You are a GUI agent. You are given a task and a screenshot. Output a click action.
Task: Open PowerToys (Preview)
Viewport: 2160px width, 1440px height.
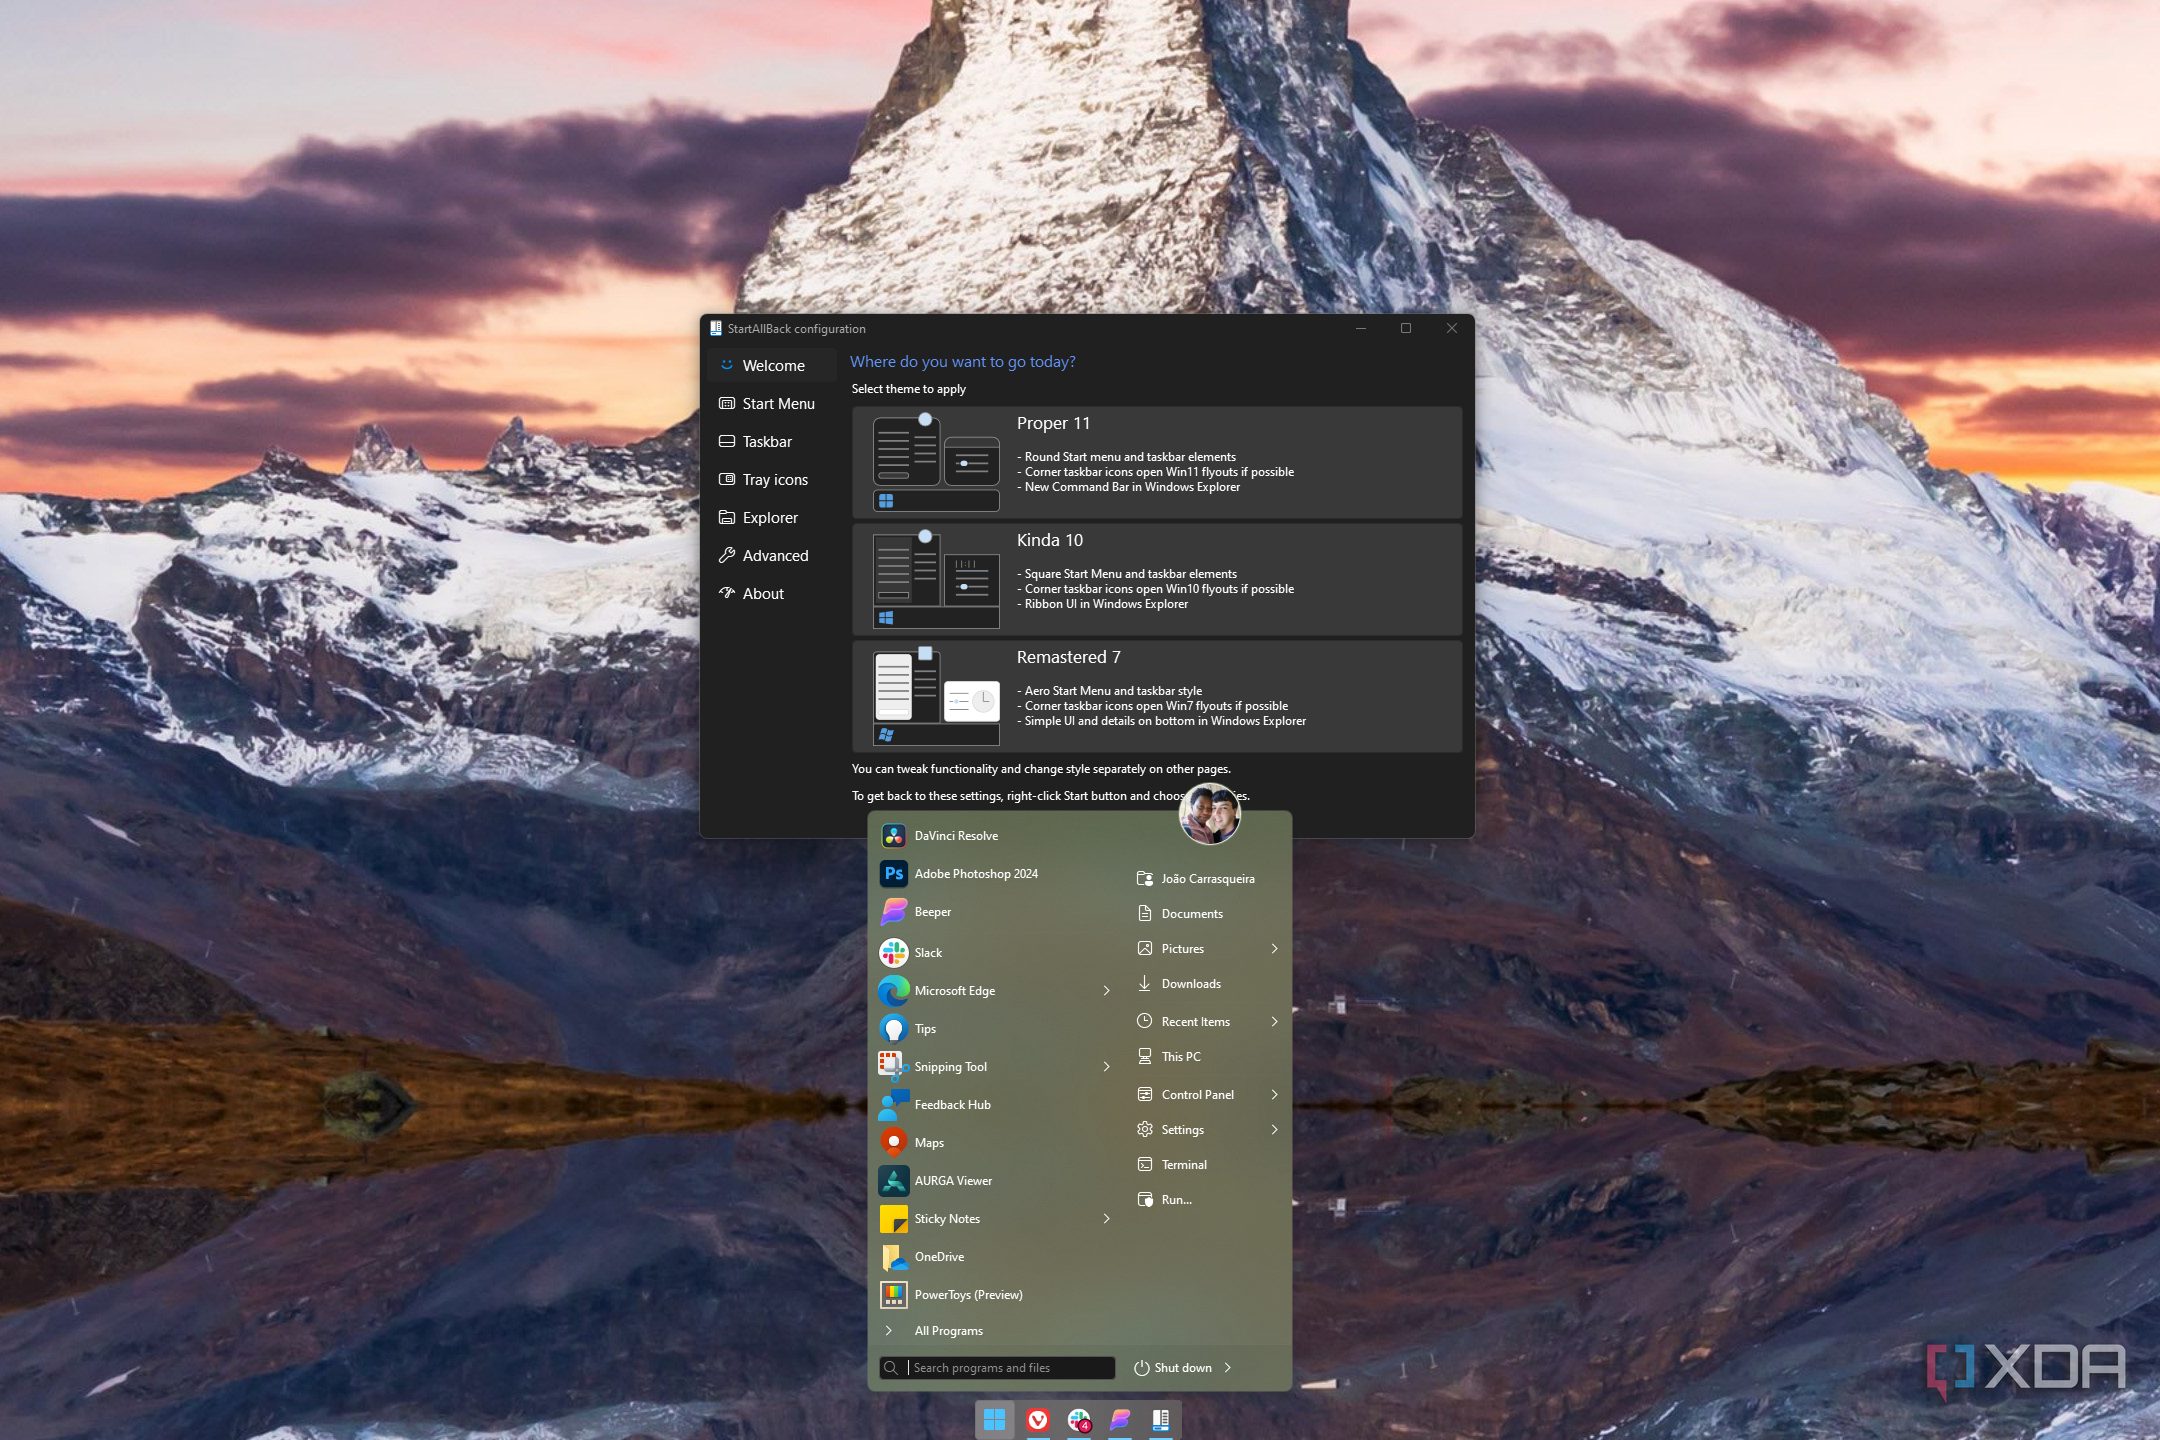[x=968, y=1294]
